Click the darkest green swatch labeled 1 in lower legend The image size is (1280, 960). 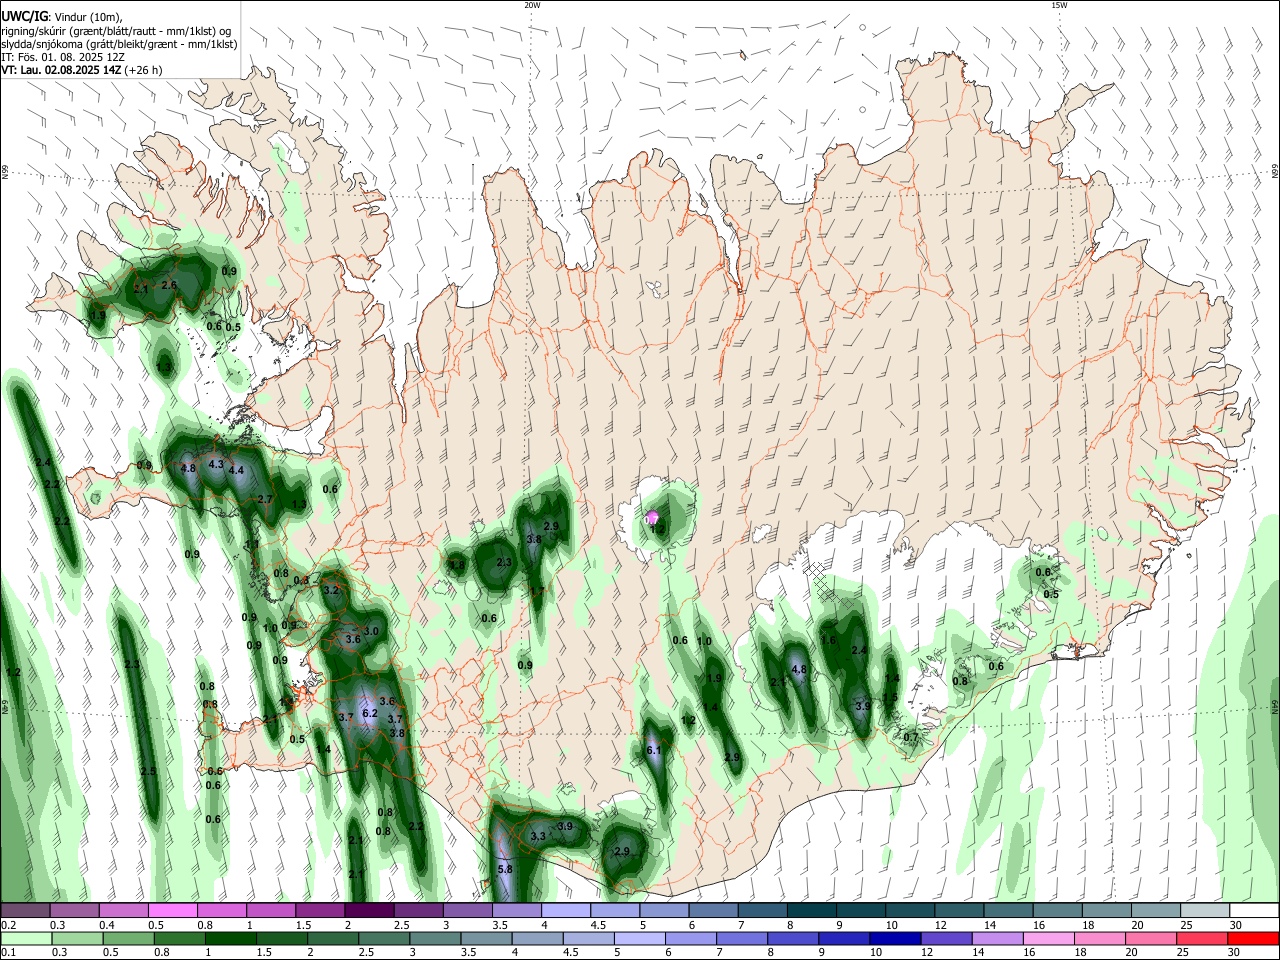click(x=230, y=938)
